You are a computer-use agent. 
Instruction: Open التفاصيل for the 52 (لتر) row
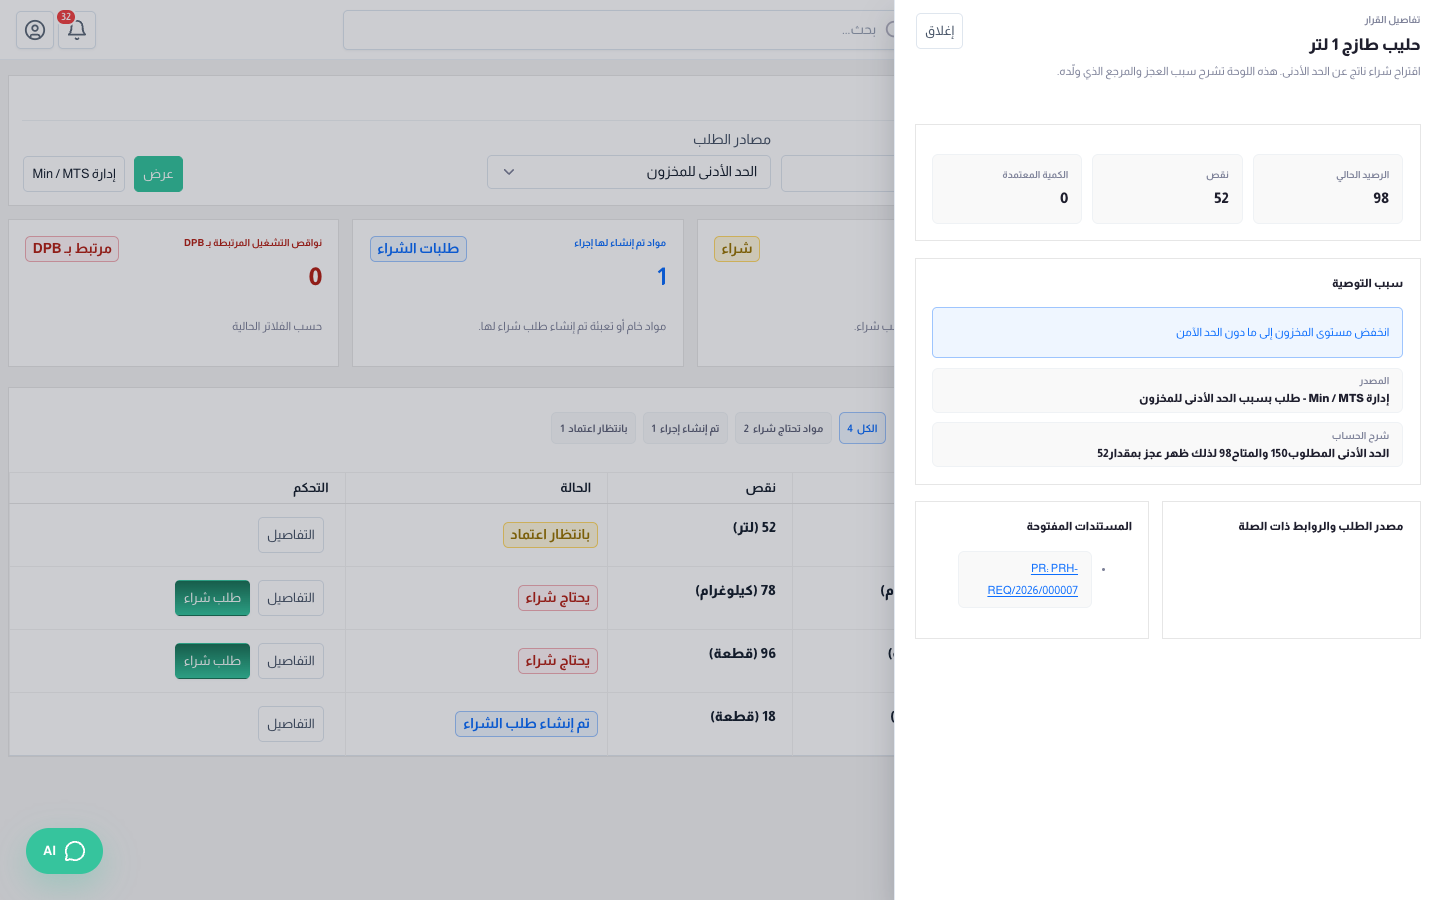coord(291,535)
